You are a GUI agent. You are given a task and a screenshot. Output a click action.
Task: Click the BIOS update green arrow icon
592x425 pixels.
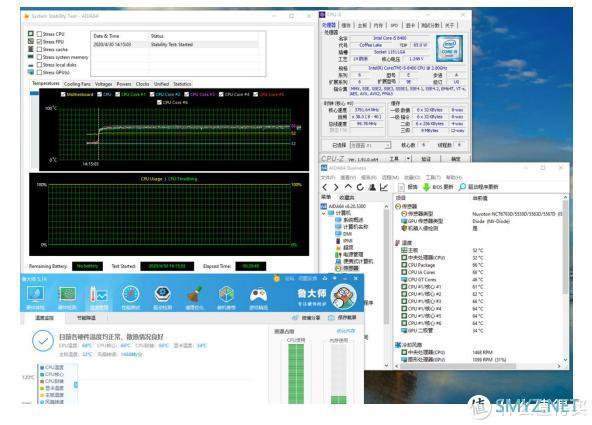tap(426, 187)
